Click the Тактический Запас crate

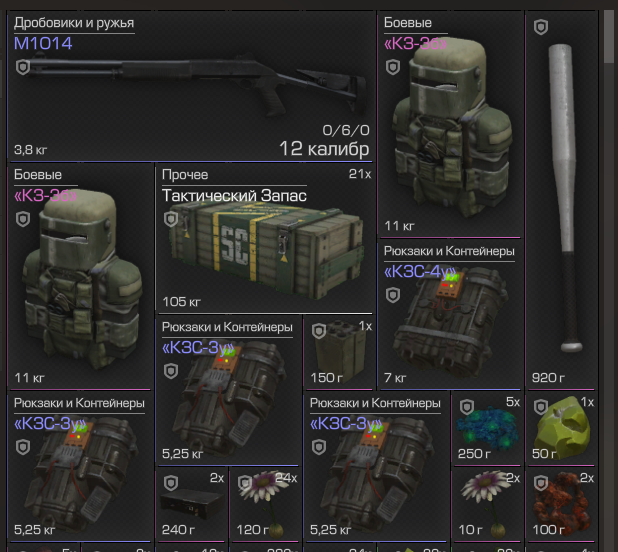pos(265,238)
